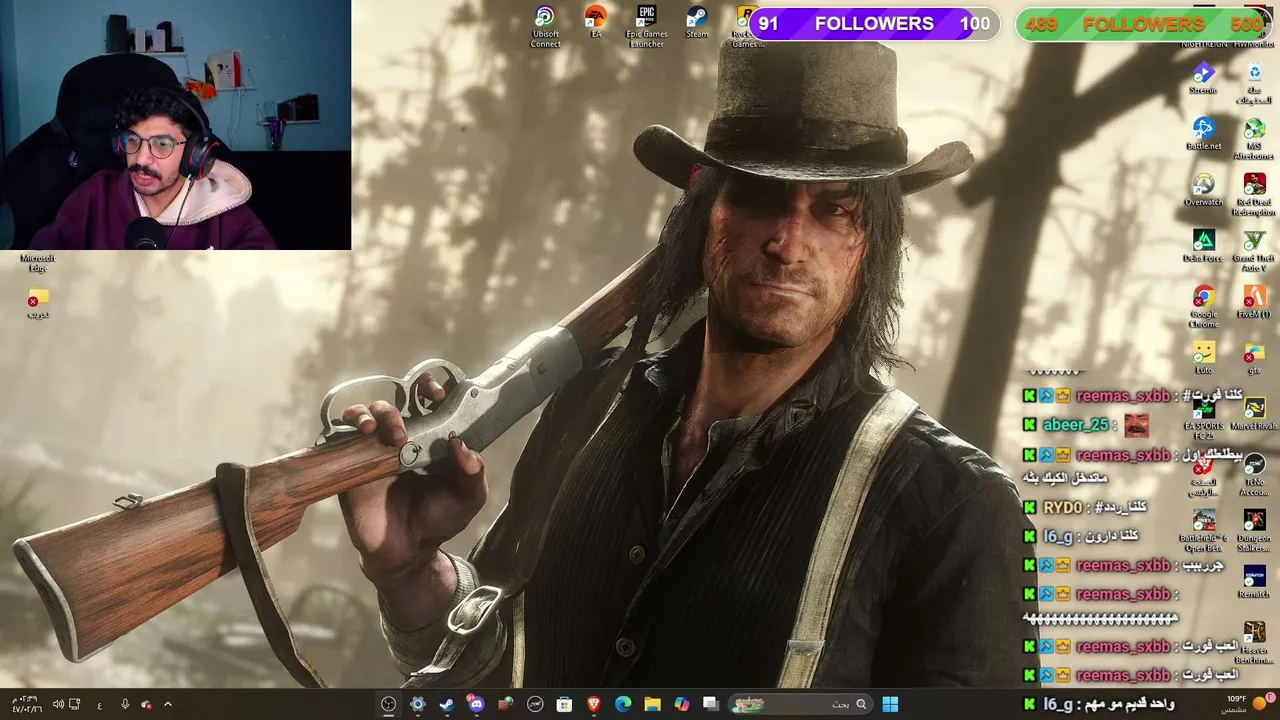Open Brave browser from the taskbar
This screenshot has height=720, width=1280.
(x=594, y=704)
